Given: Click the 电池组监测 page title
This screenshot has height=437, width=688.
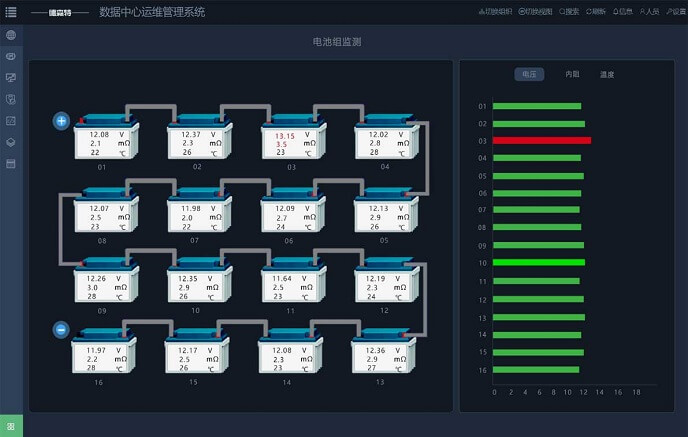Looking at the screenshot, I should pyautogui.click(x=337, y=42).
